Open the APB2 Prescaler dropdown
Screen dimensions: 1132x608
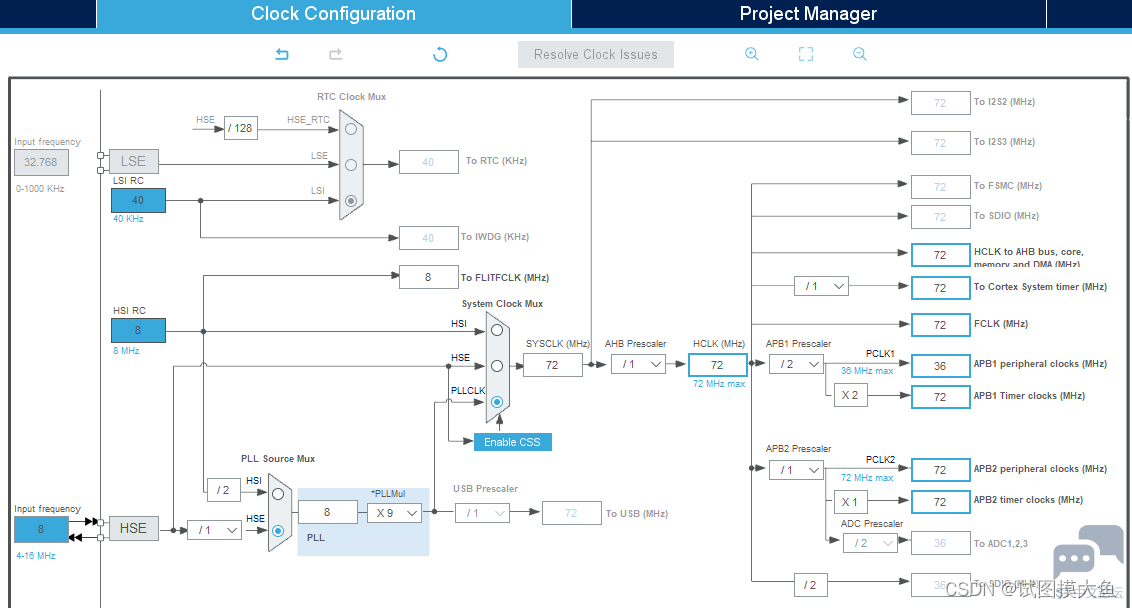pyautogui.click(x=796, y=470)
